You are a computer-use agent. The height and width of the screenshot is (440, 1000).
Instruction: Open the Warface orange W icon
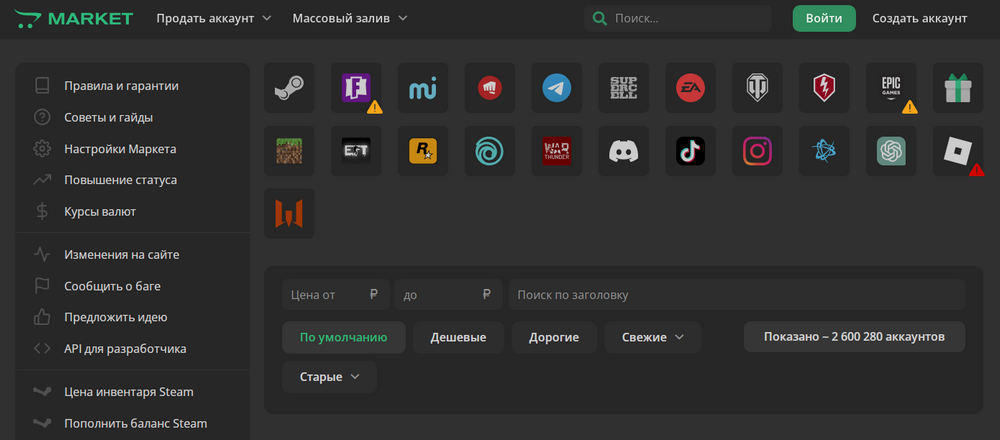click(289, 214)
